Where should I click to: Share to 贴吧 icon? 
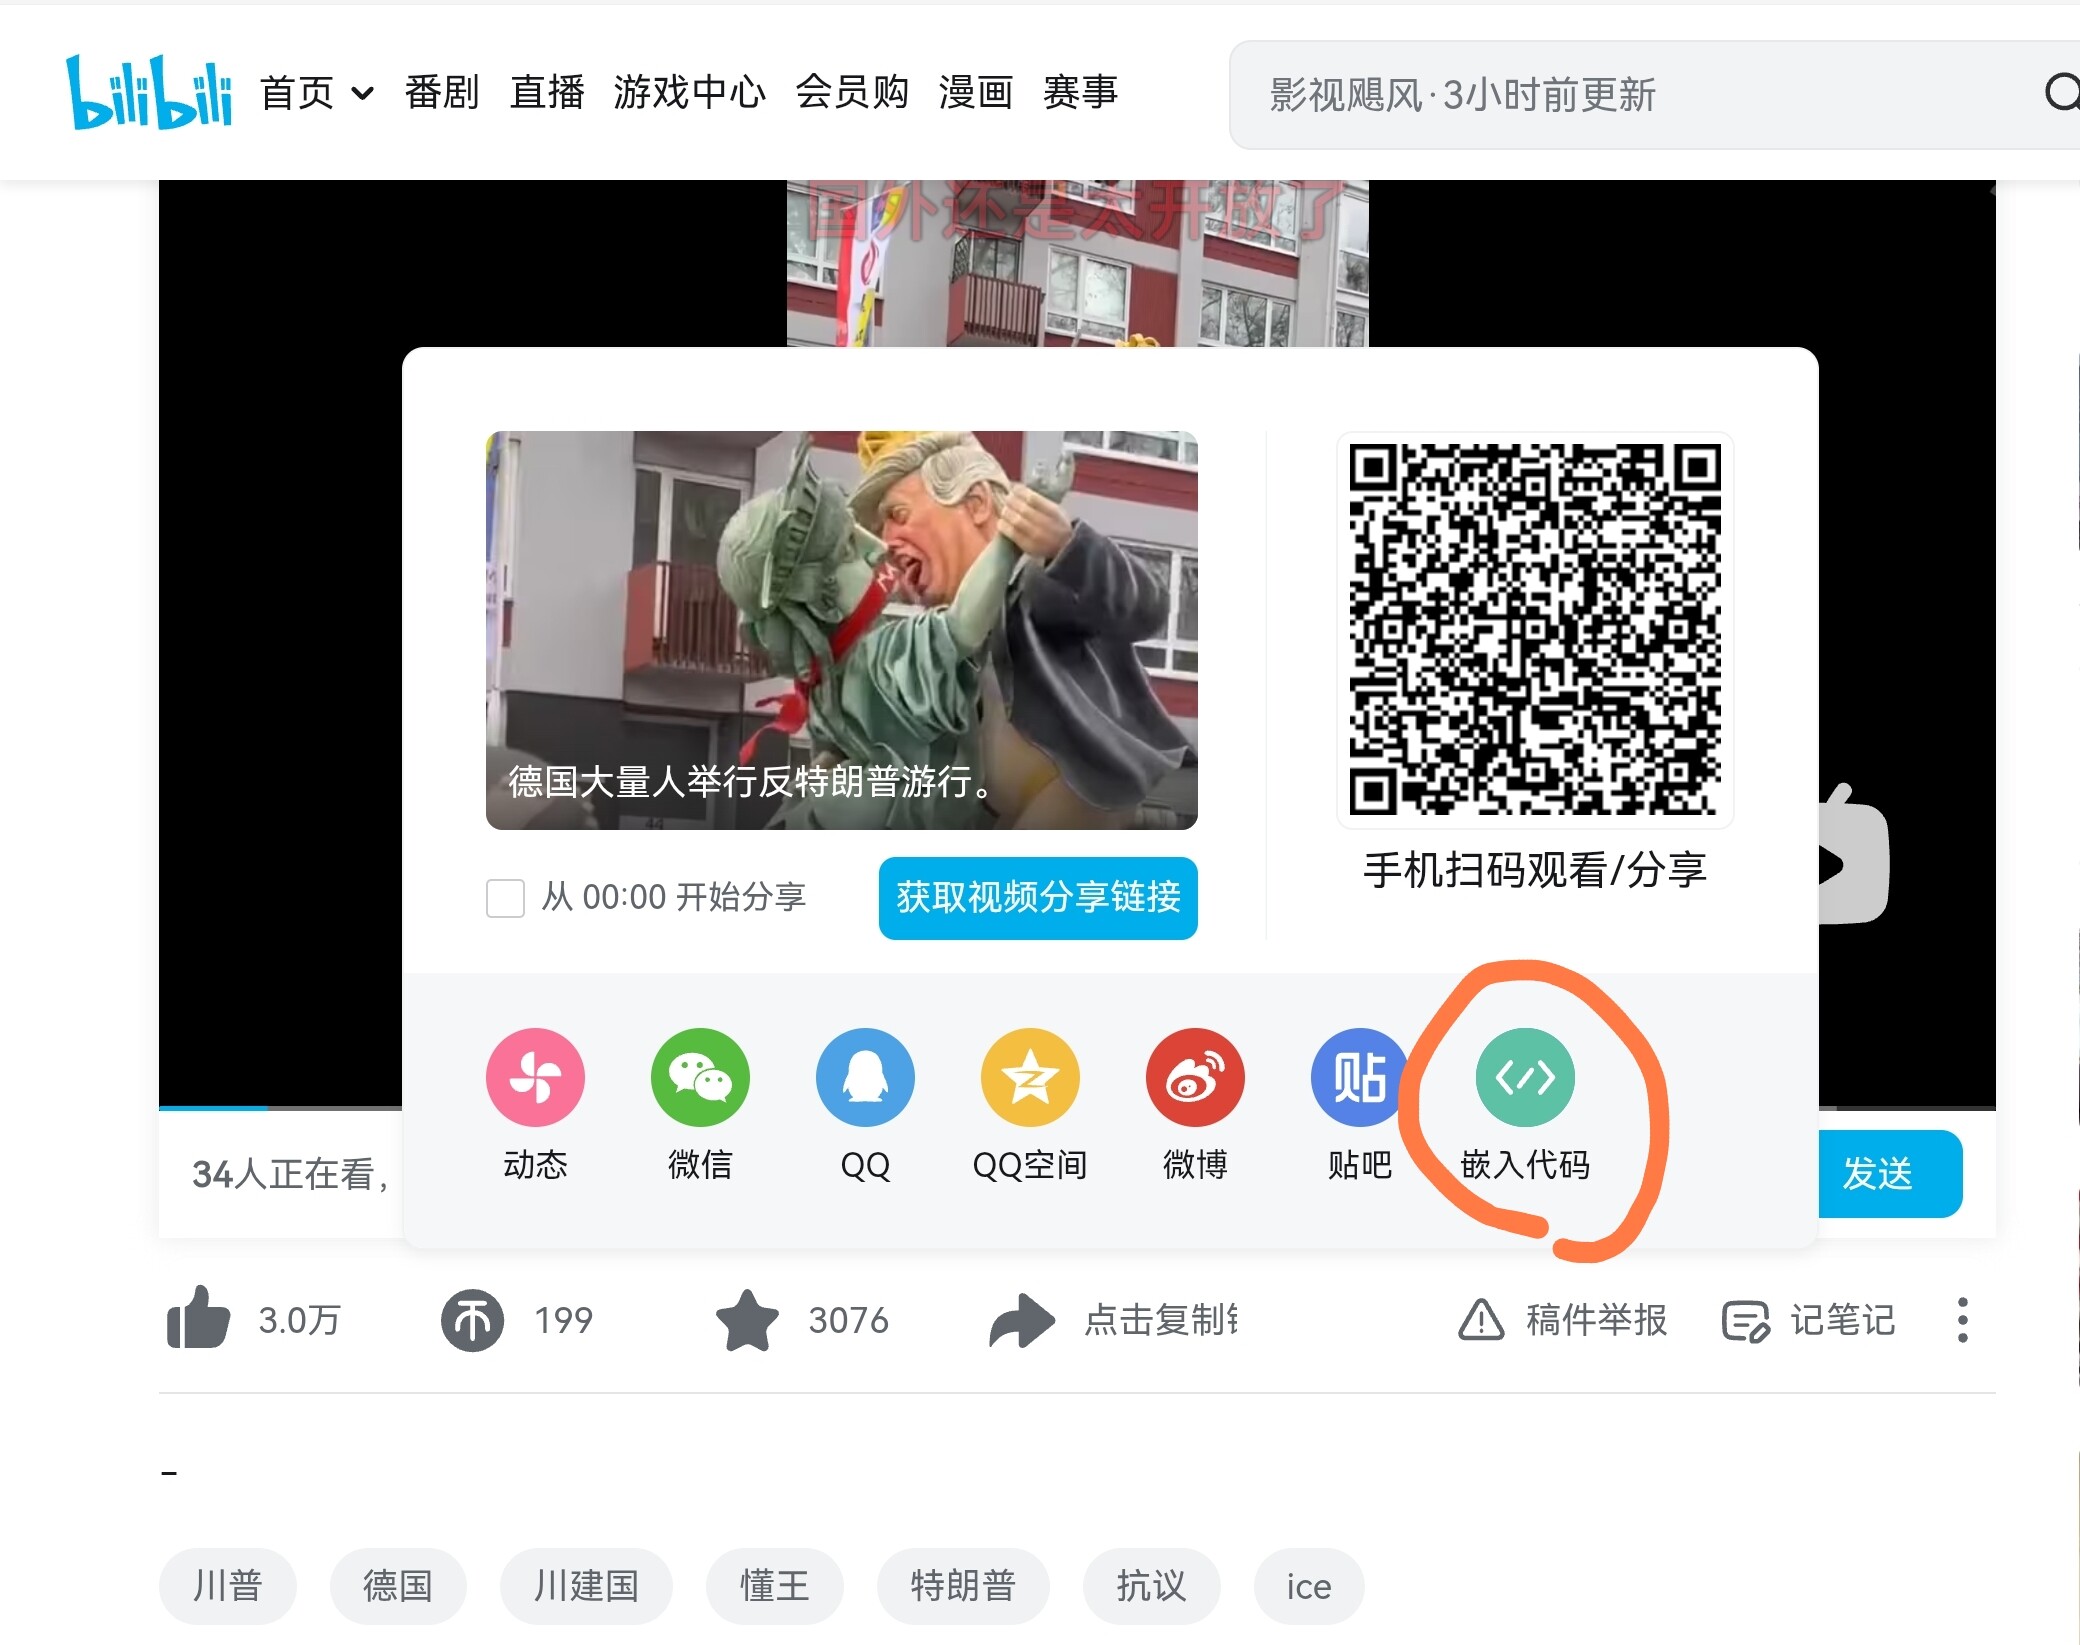[x=1359, y=1078]
